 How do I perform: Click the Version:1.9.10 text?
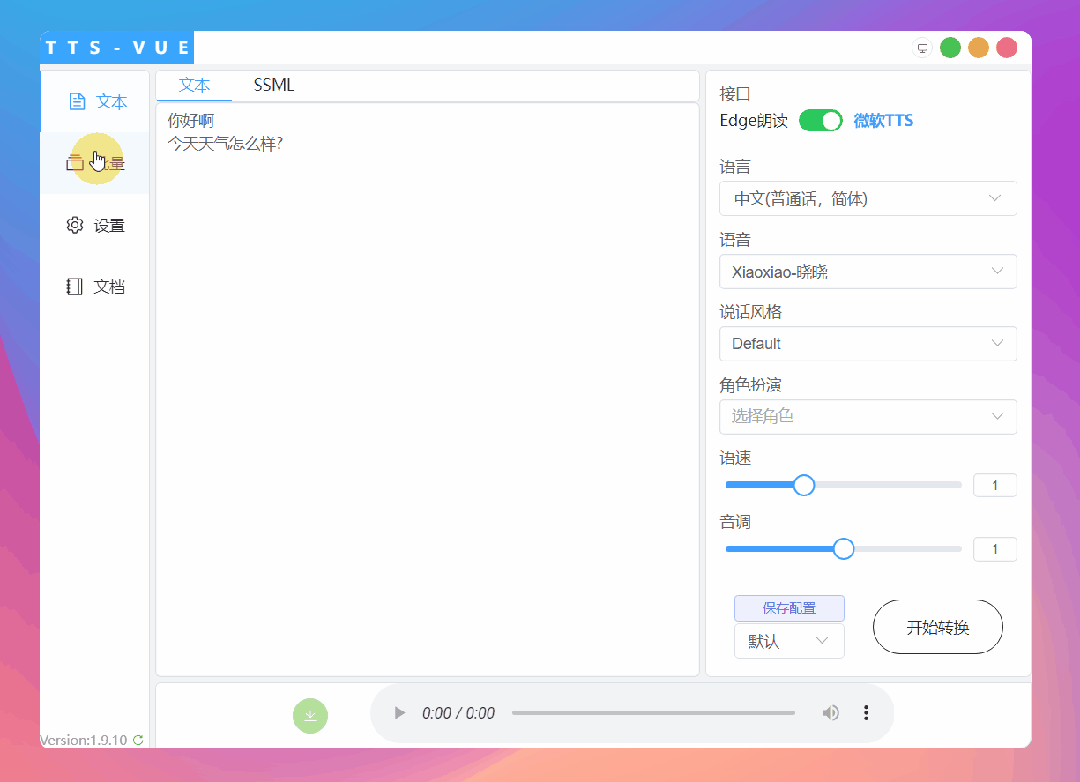[84, 740]
